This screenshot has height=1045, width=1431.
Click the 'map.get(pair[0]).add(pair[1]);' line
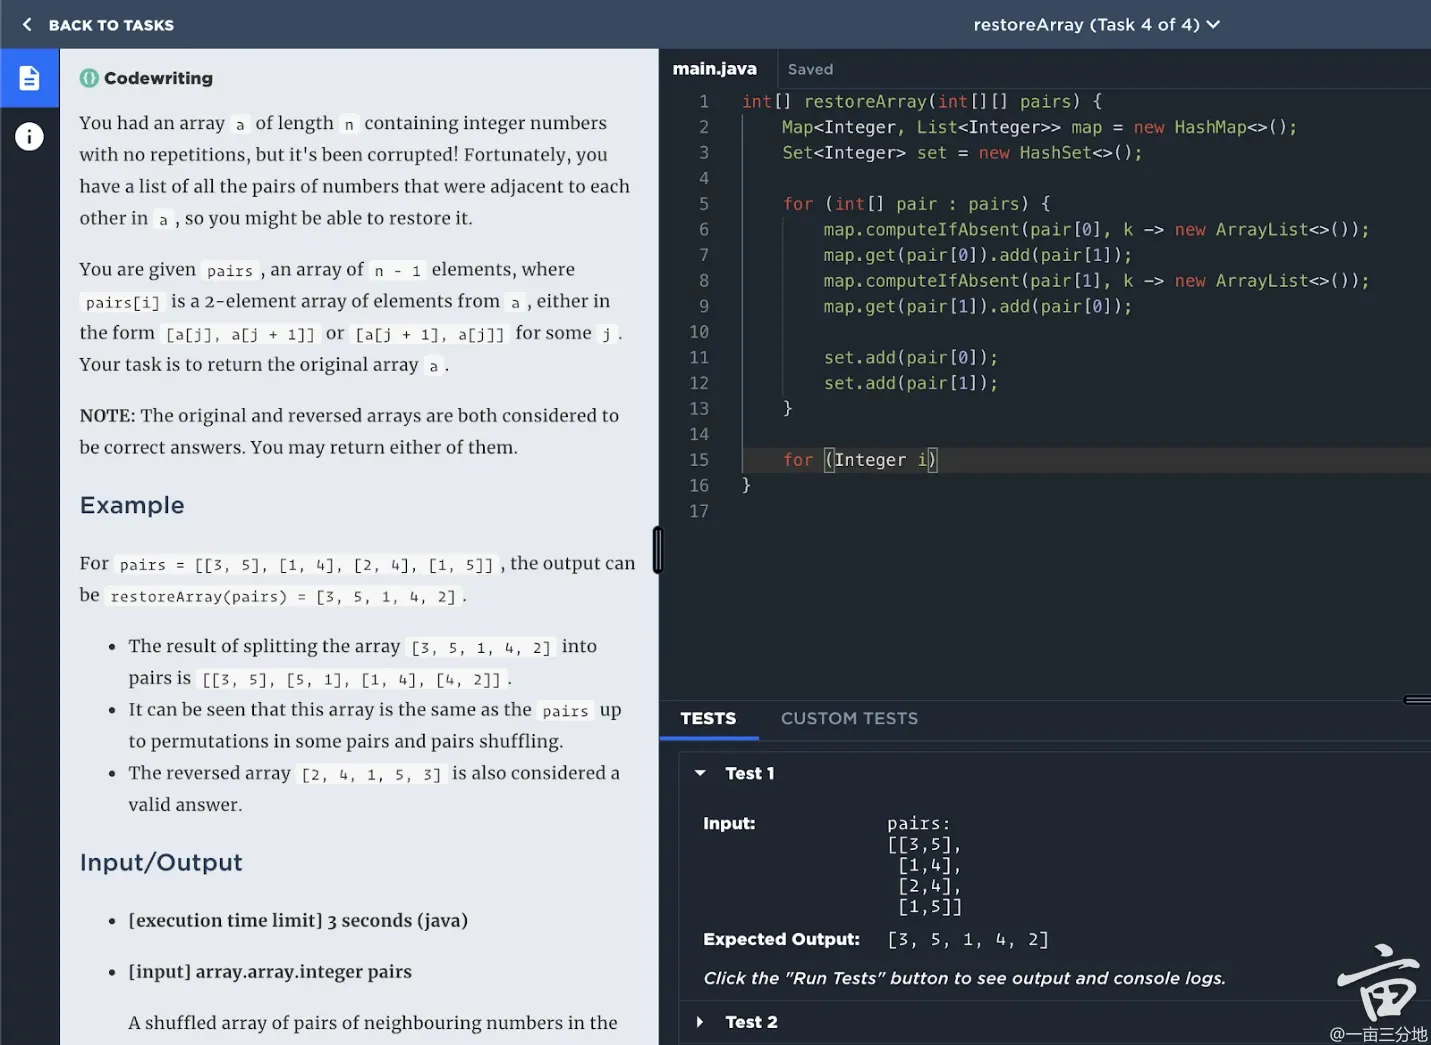click(977, 255)
